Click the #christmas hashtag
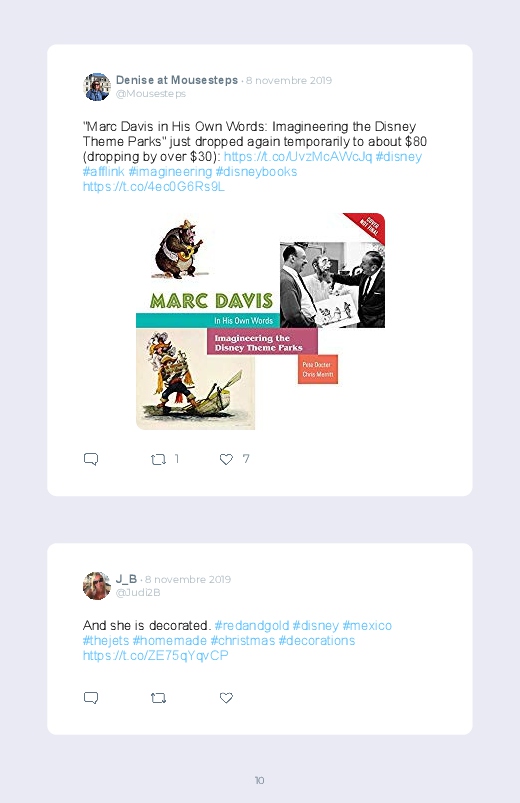 pyautogui.click(x=243, y=641)
